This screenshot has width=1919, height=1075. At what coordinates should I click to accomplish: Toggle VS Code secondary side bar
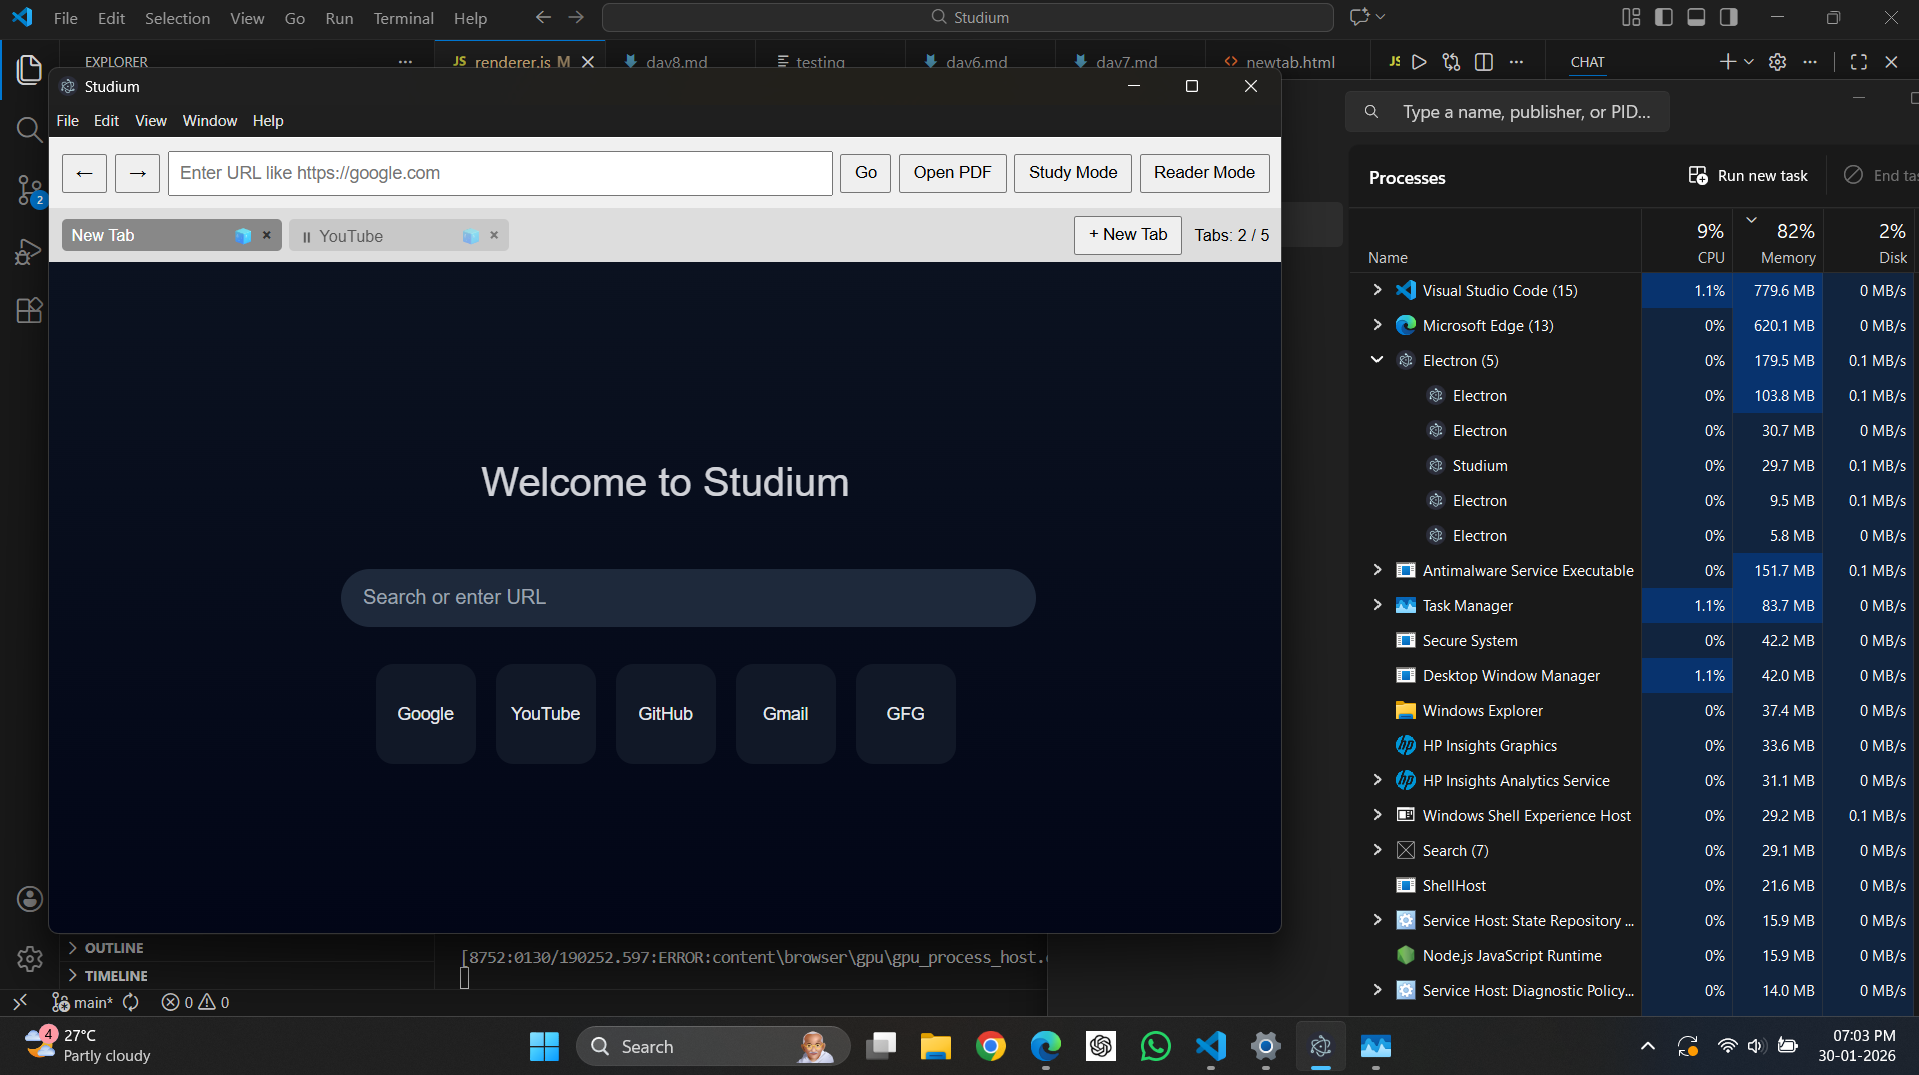tap(1728, 17)
